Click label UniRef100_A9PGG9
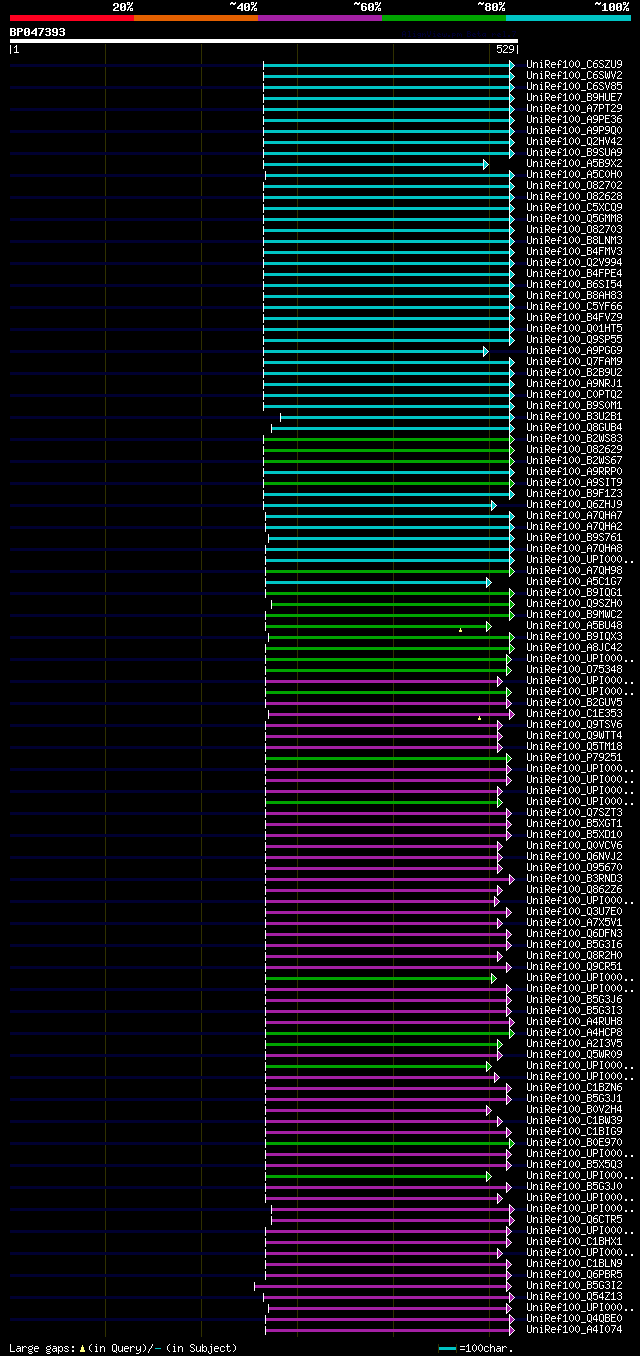This screenshot has width=640, height=1356. (x=574, y=350)
